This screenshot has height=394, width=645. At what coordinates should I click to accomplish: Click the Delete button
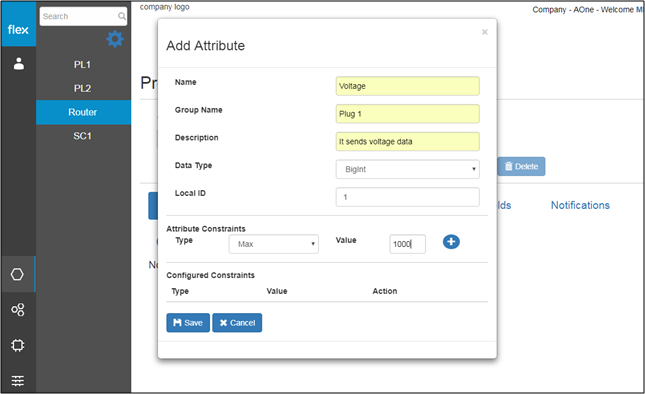[521, 167]
